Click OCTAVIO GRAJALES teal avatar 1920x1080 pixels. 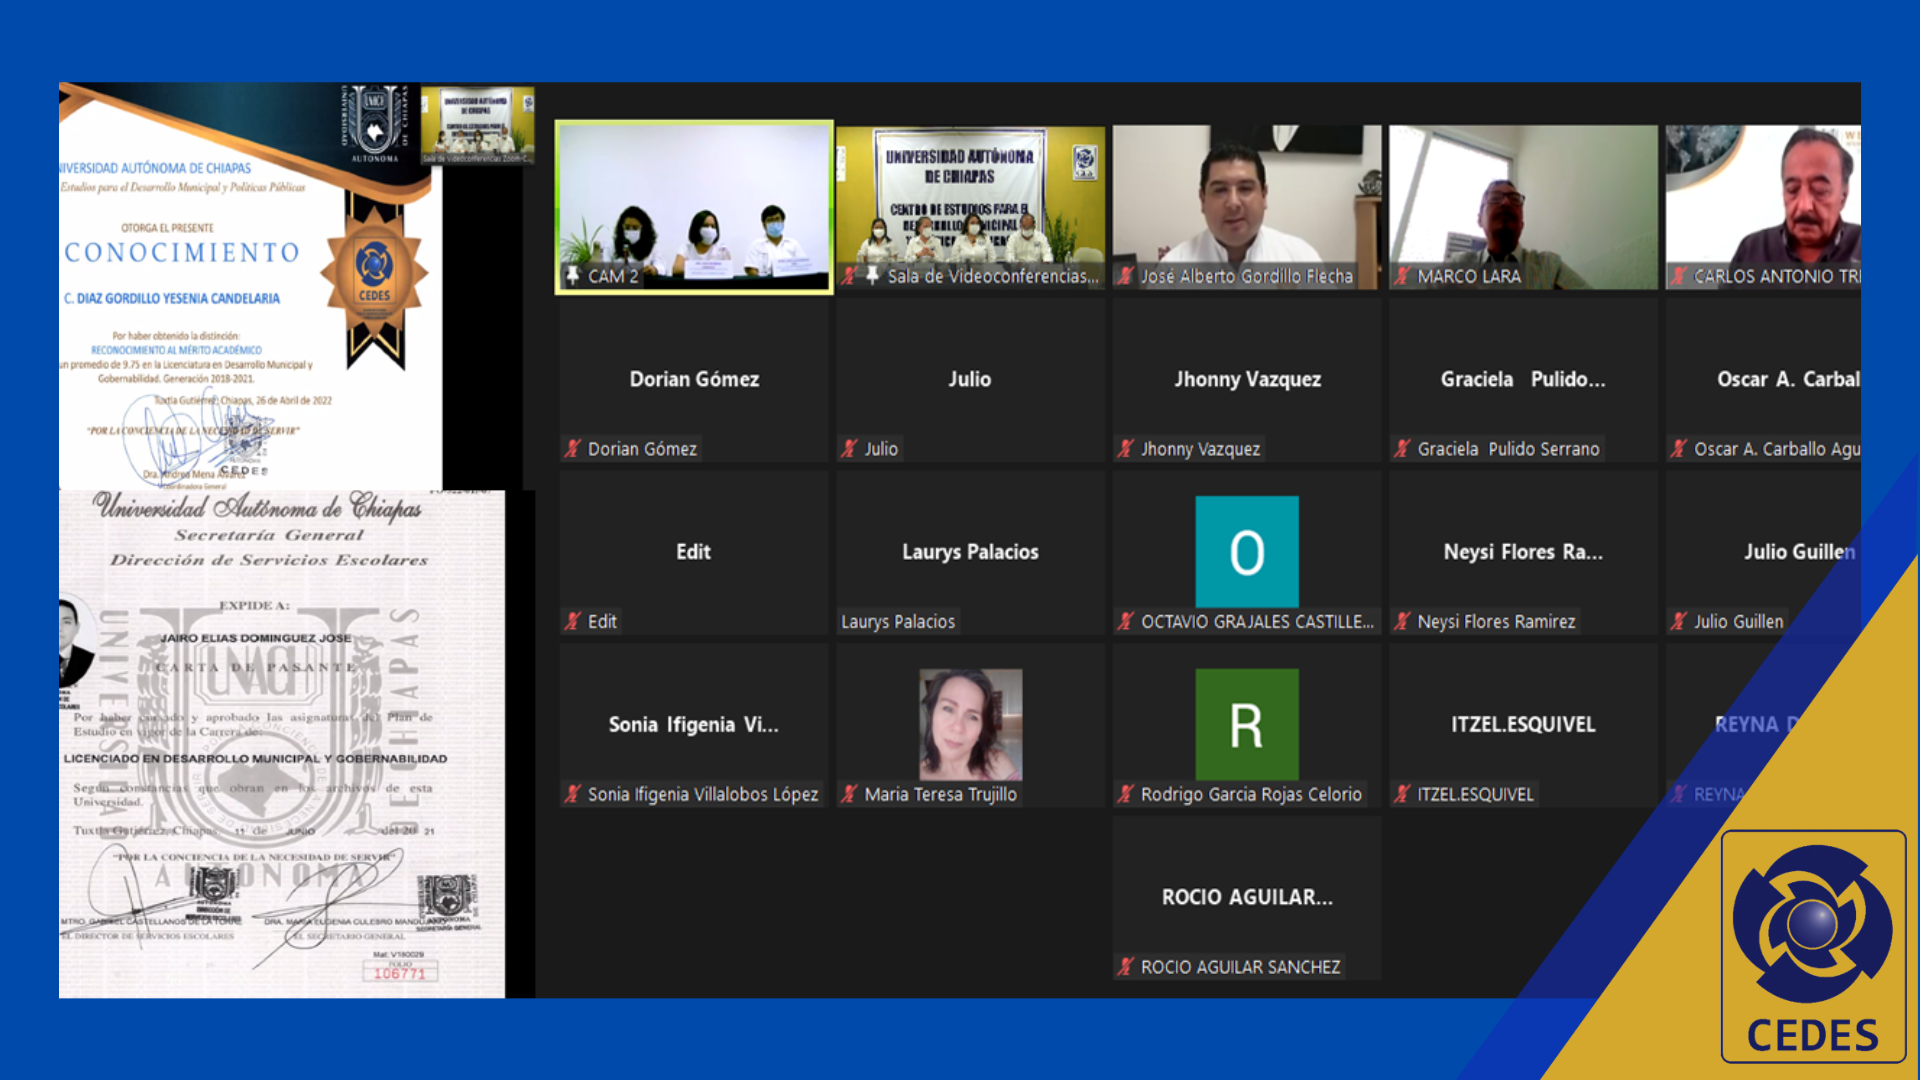click(x=1247, y=552)
